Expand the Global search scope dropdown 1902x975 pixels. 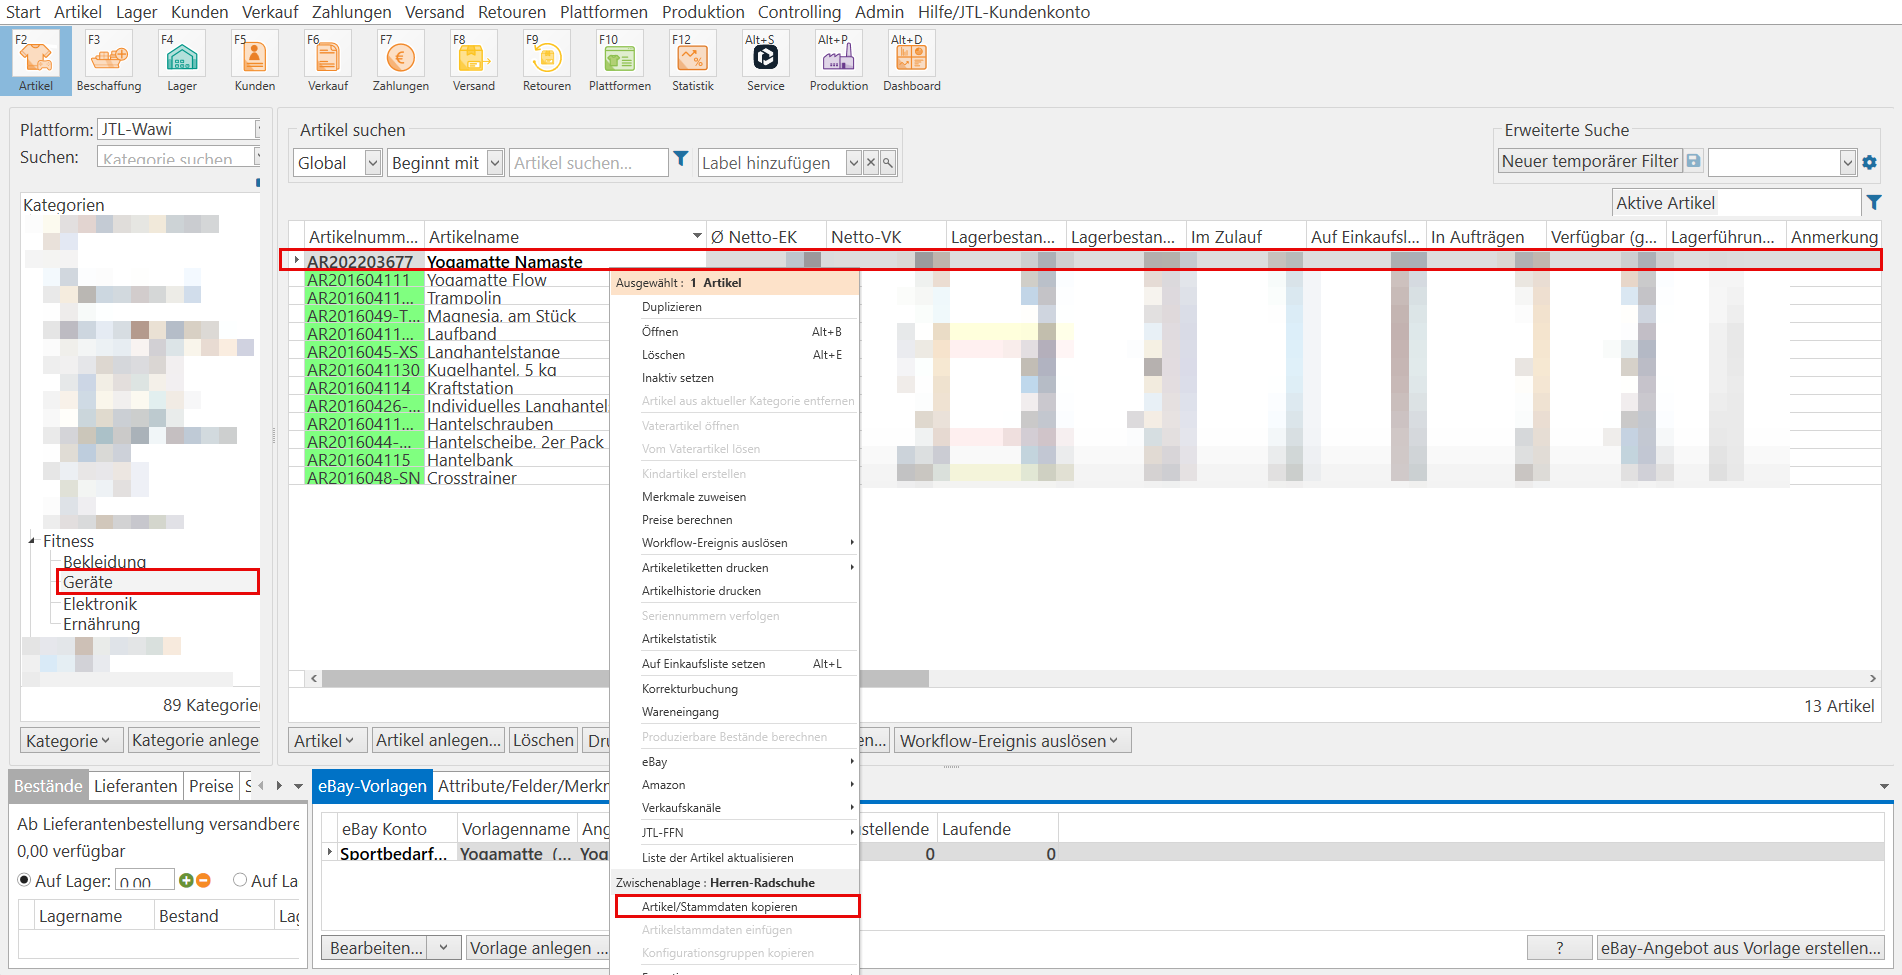coord(372,163)
